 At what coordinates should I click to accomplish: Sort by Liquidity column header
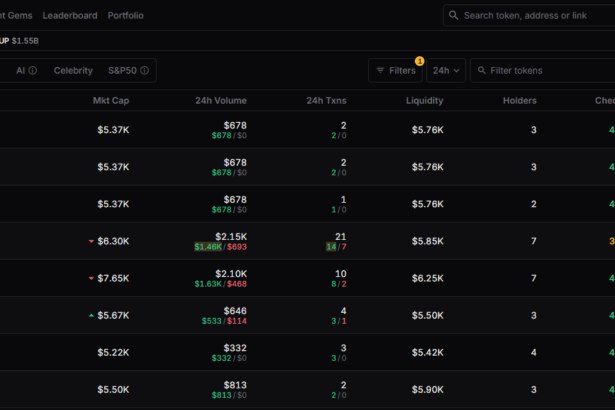424,100
